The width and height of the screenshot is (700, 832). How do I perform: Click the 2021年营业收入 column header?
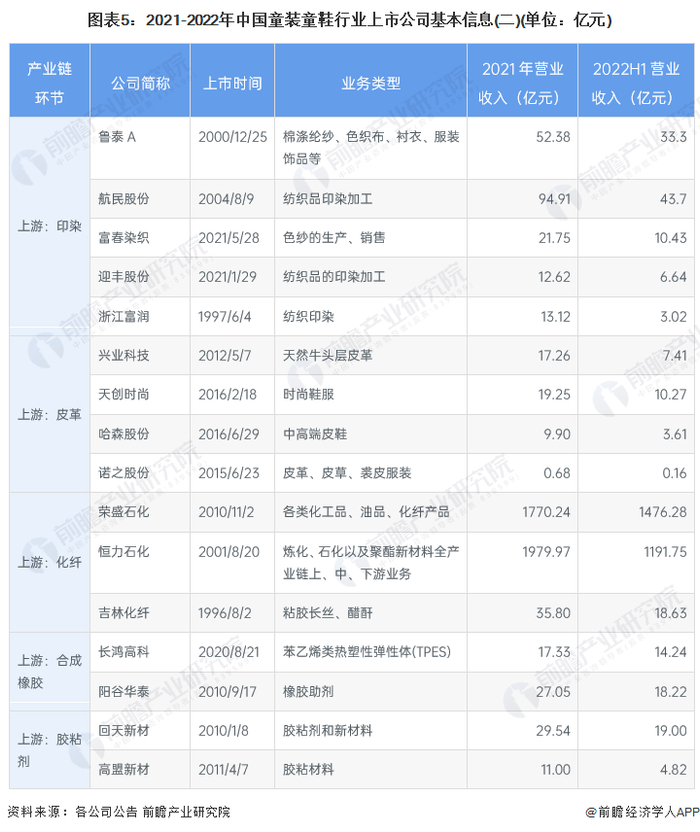522,81
